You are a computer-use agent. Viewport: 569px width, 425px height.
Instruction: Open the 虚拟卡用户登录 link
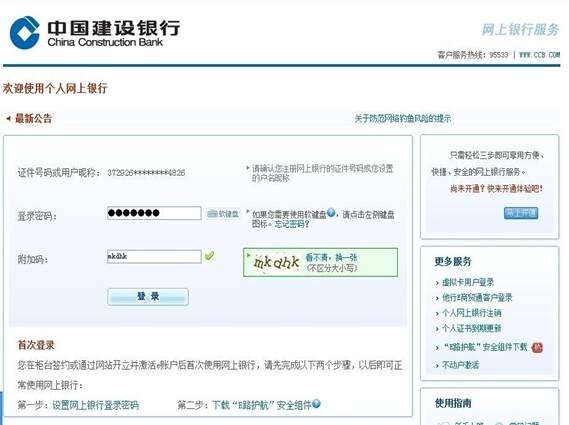coord(468,282)
